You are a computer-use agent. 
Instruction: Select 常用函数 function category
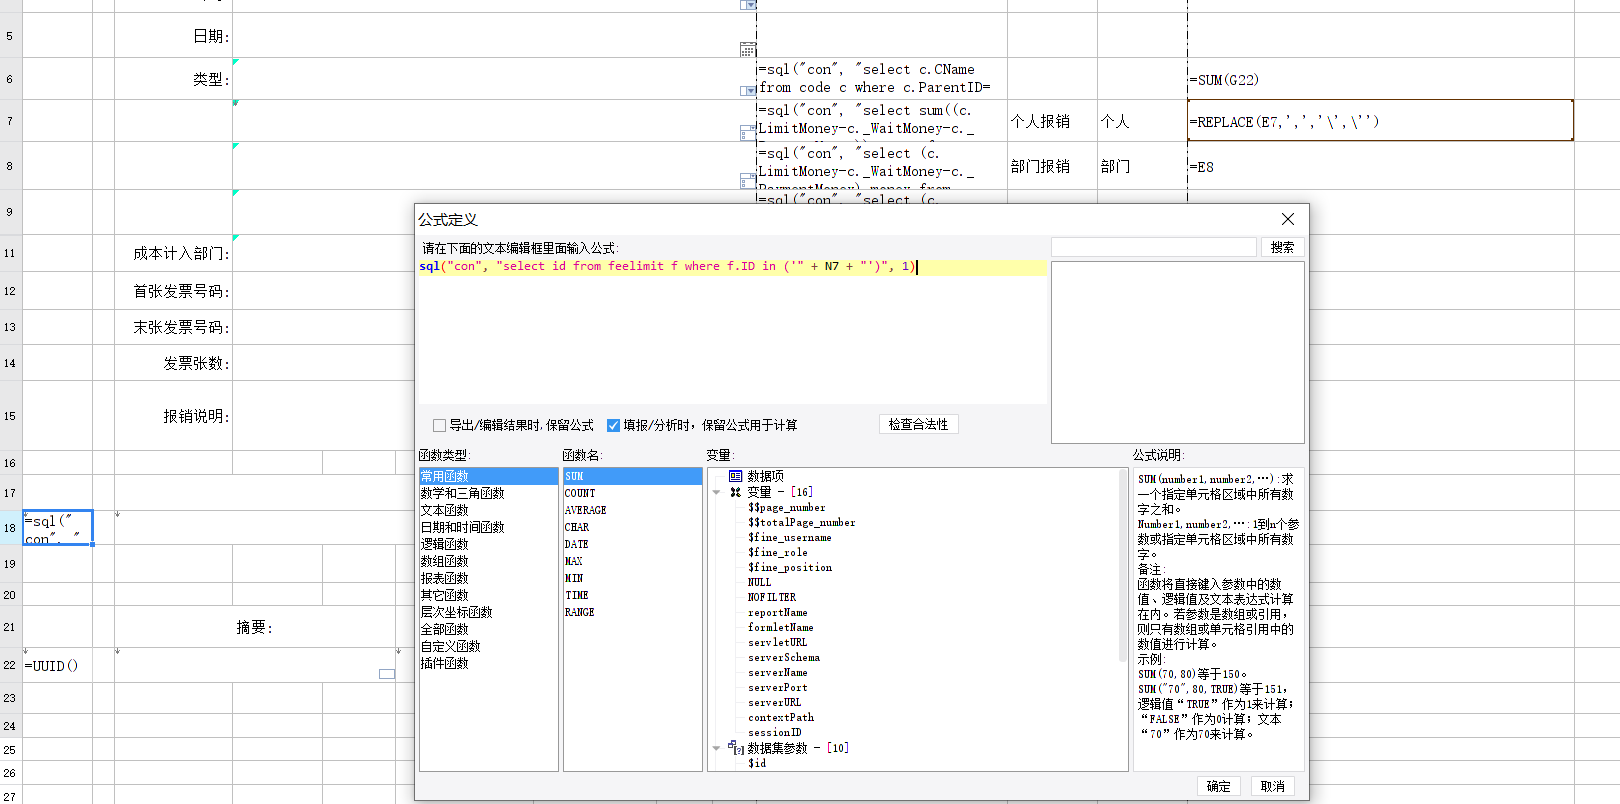[x=488, y=476]
